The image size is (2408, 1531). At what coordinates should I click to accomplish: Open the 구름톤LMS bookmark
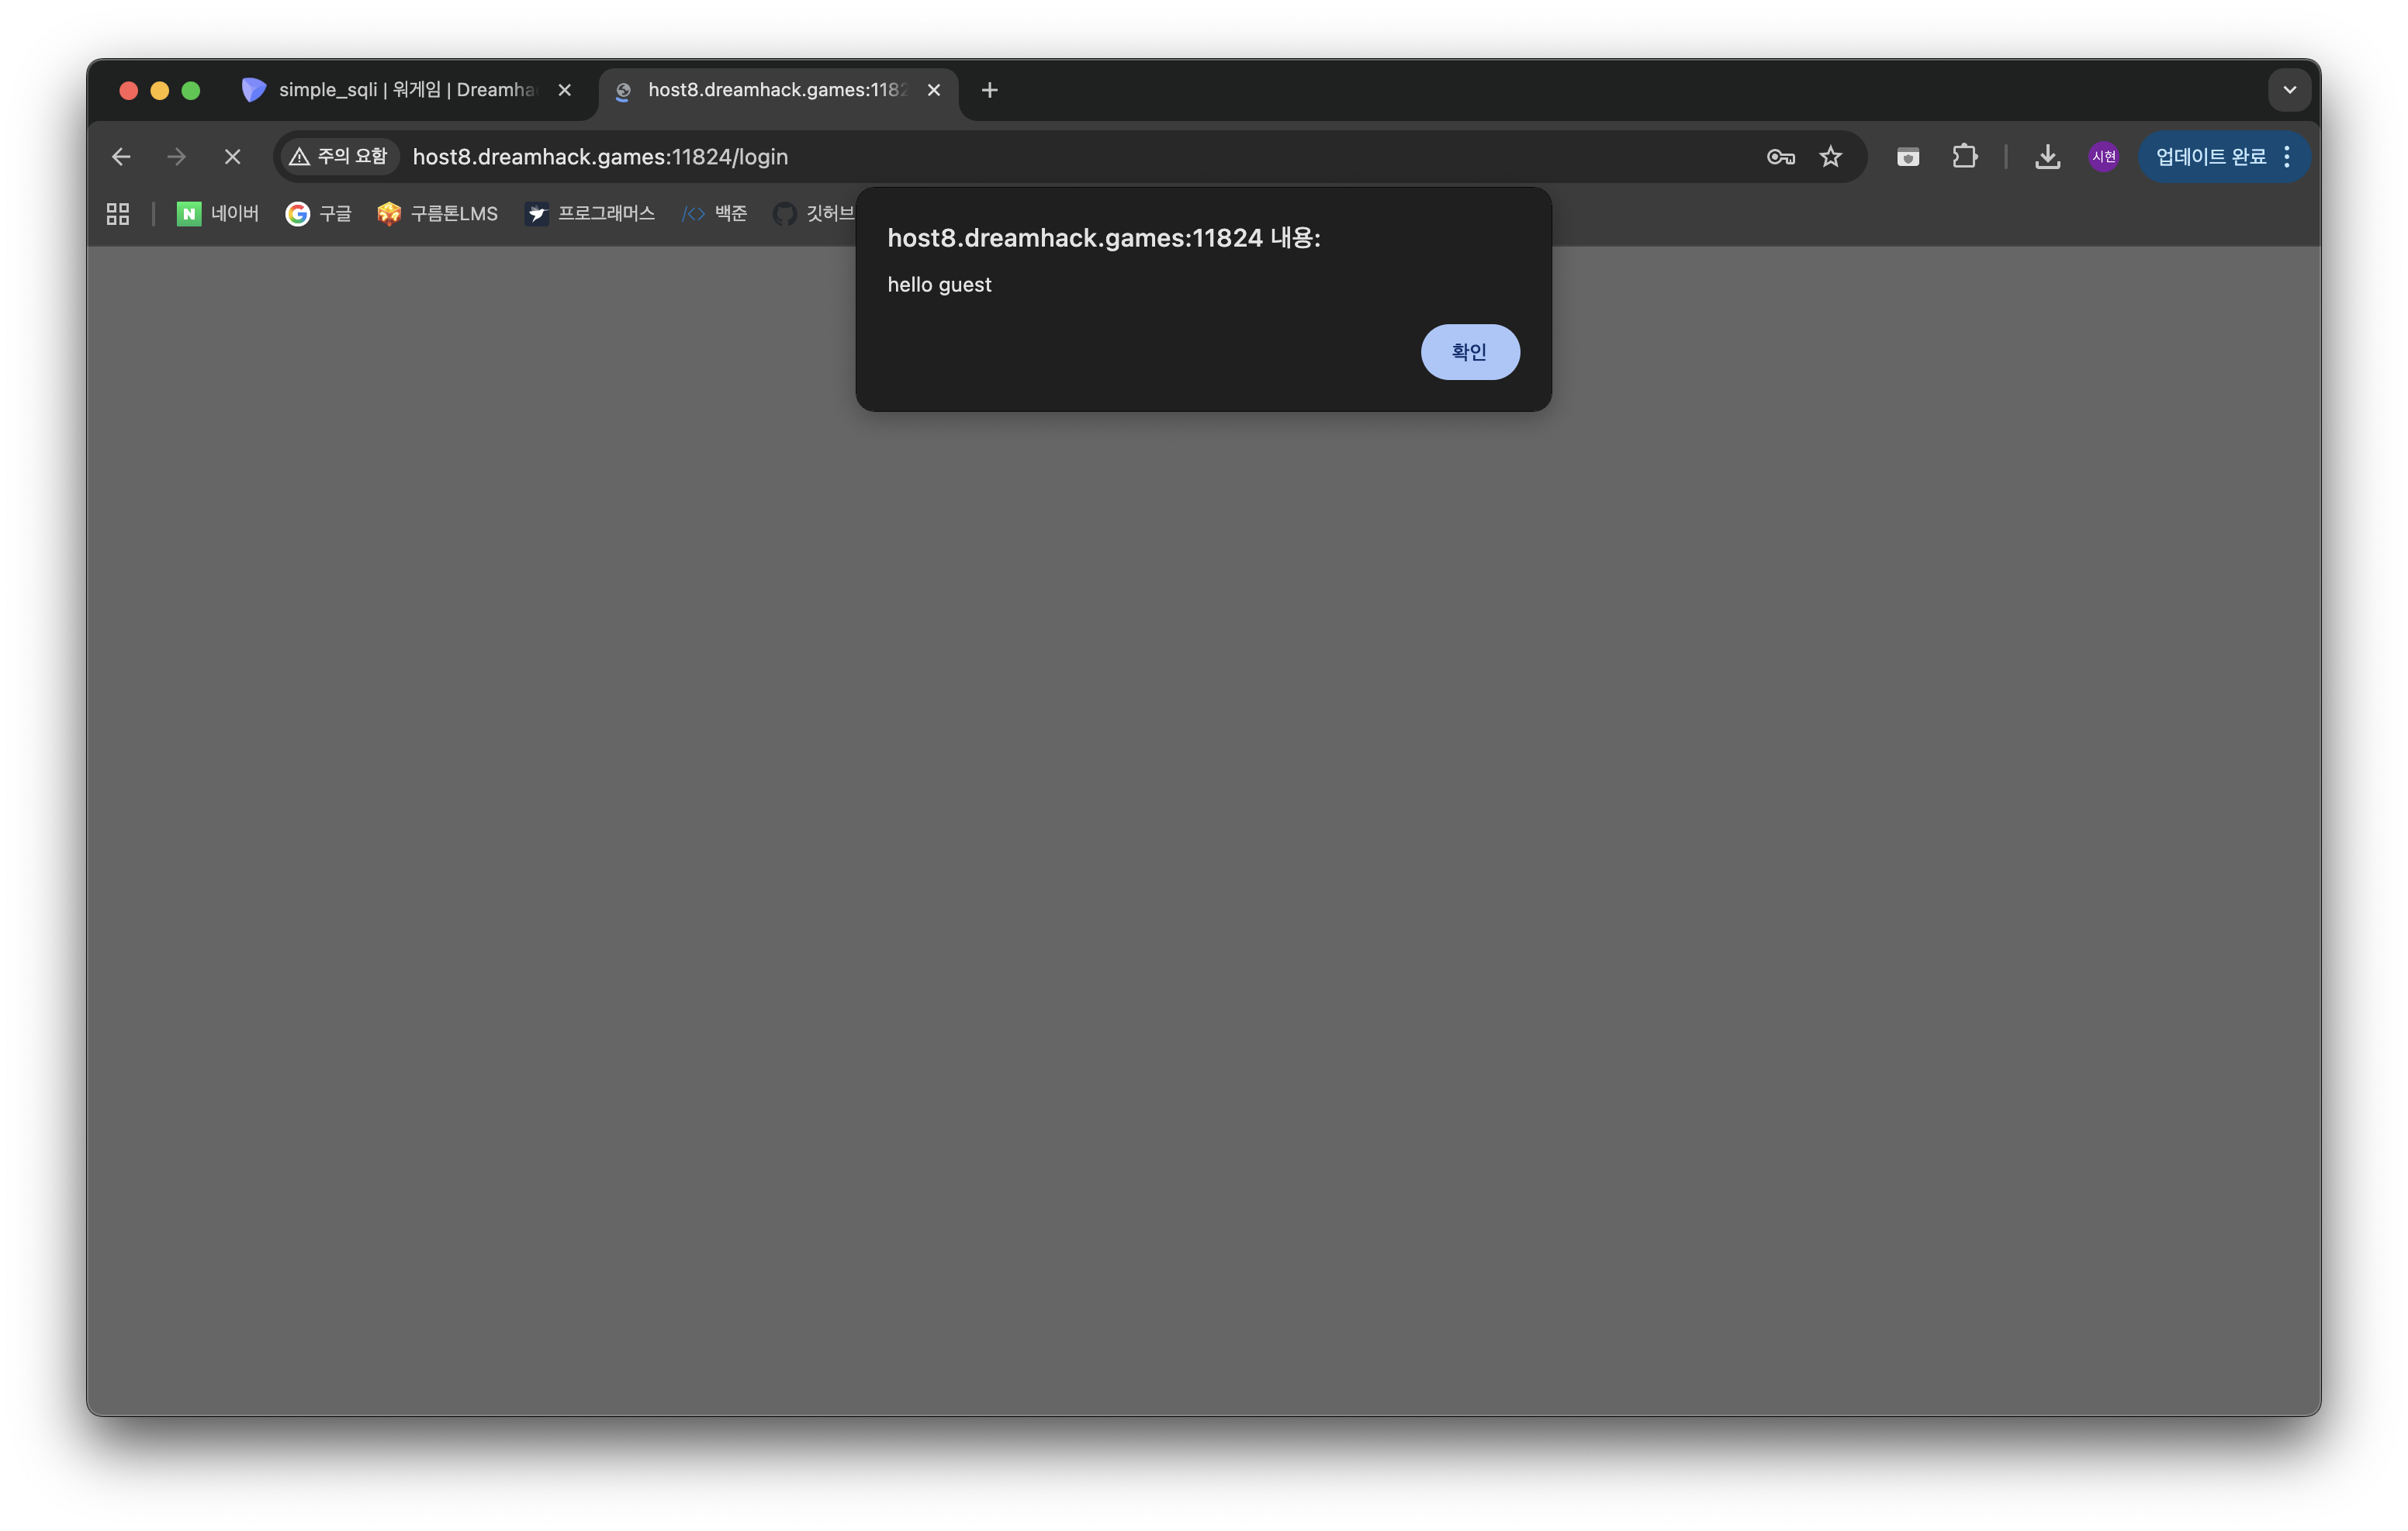tap(438, 214)
